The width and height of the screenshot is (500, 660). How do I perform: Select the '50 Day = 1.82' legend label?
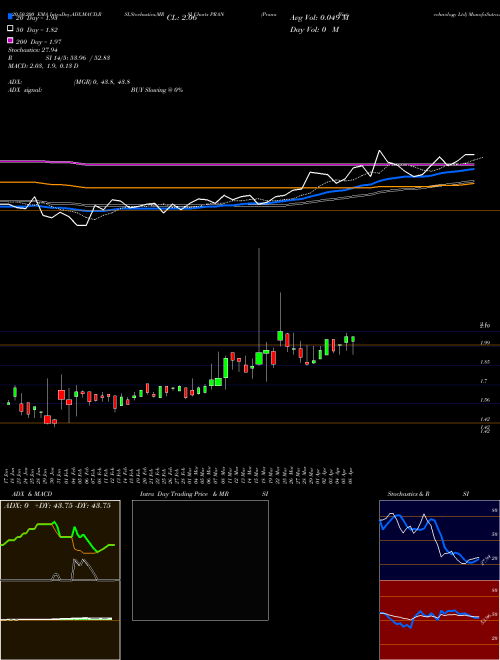37,30
